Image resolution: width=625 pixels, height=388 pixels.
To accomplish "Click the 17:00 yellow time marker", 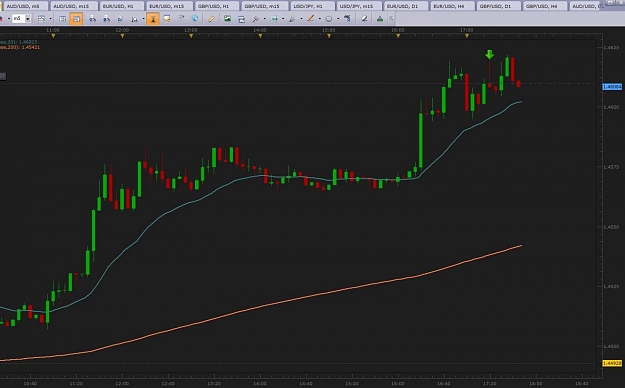I will (467, 36).
